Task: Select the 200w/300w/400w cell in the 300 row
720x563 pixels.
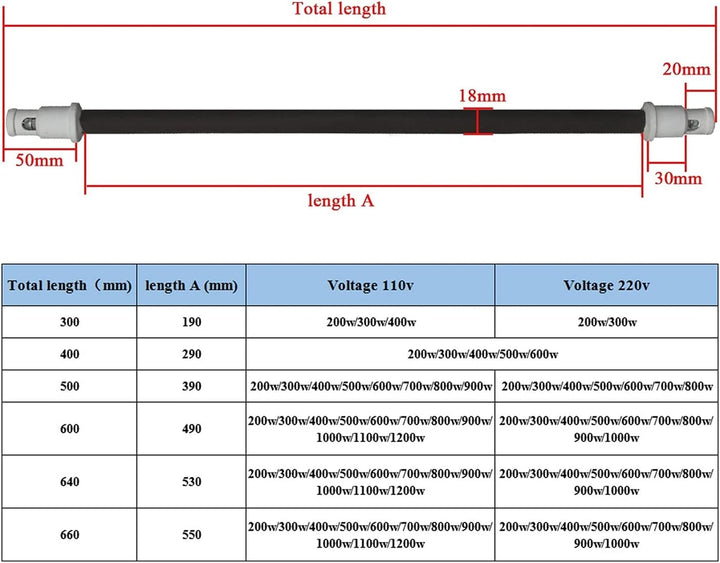Action: (370, 322)
